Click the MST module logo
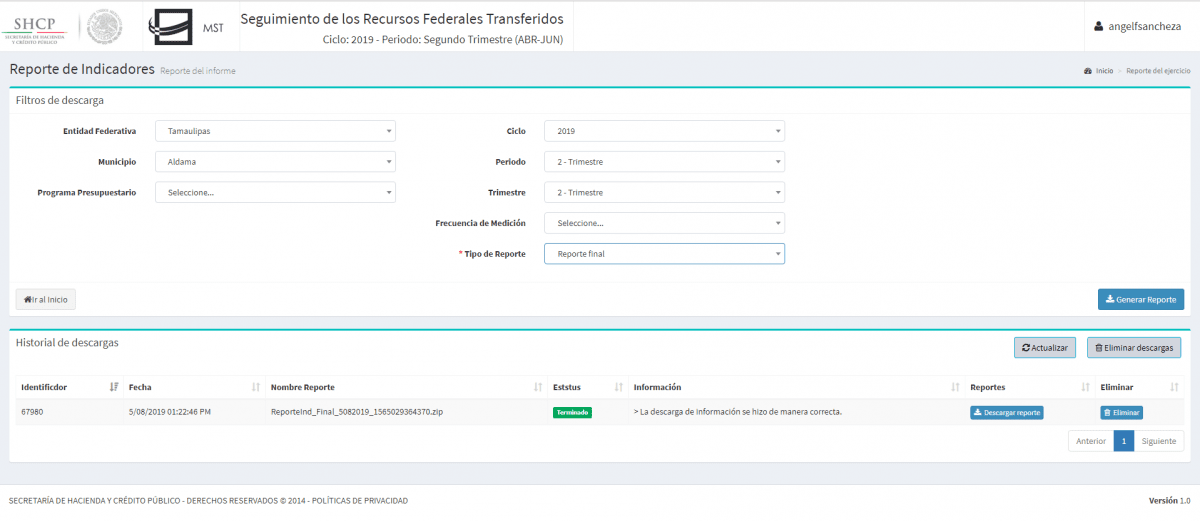The height and width of the screenshot is (521, 1200). point(186,27)
